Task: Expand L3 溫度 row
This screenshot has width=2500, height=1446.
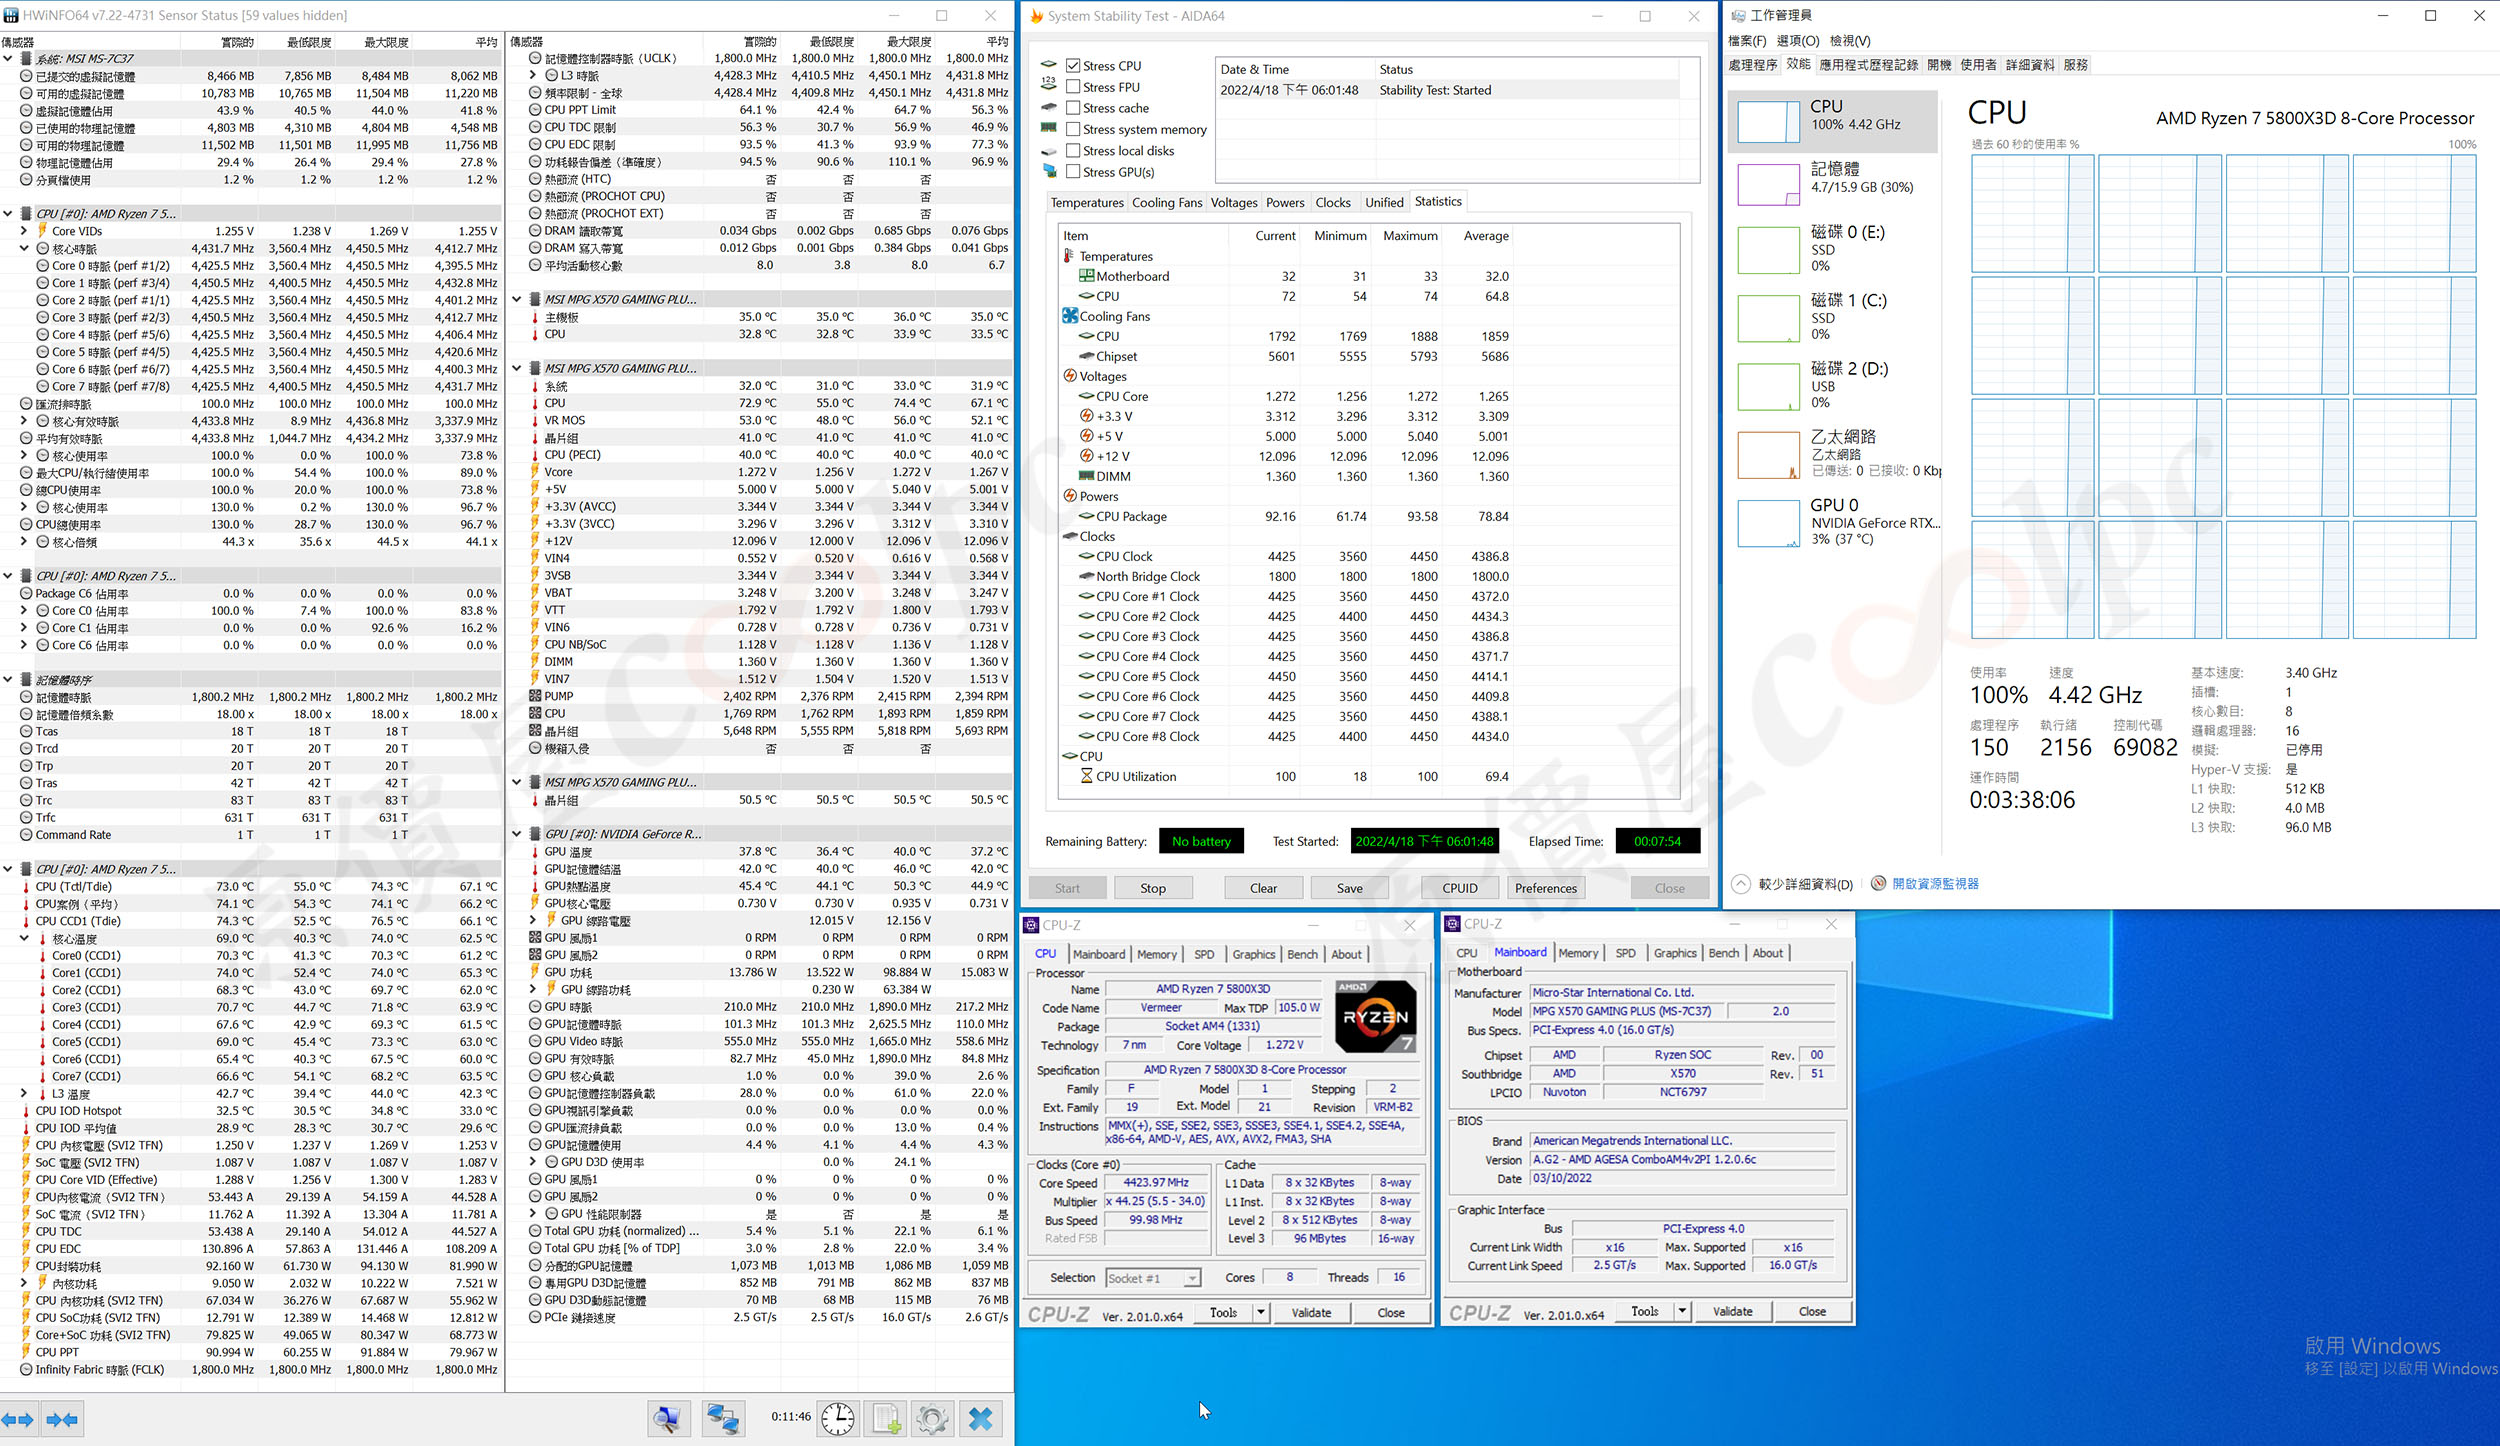Action: point(24,1094)
